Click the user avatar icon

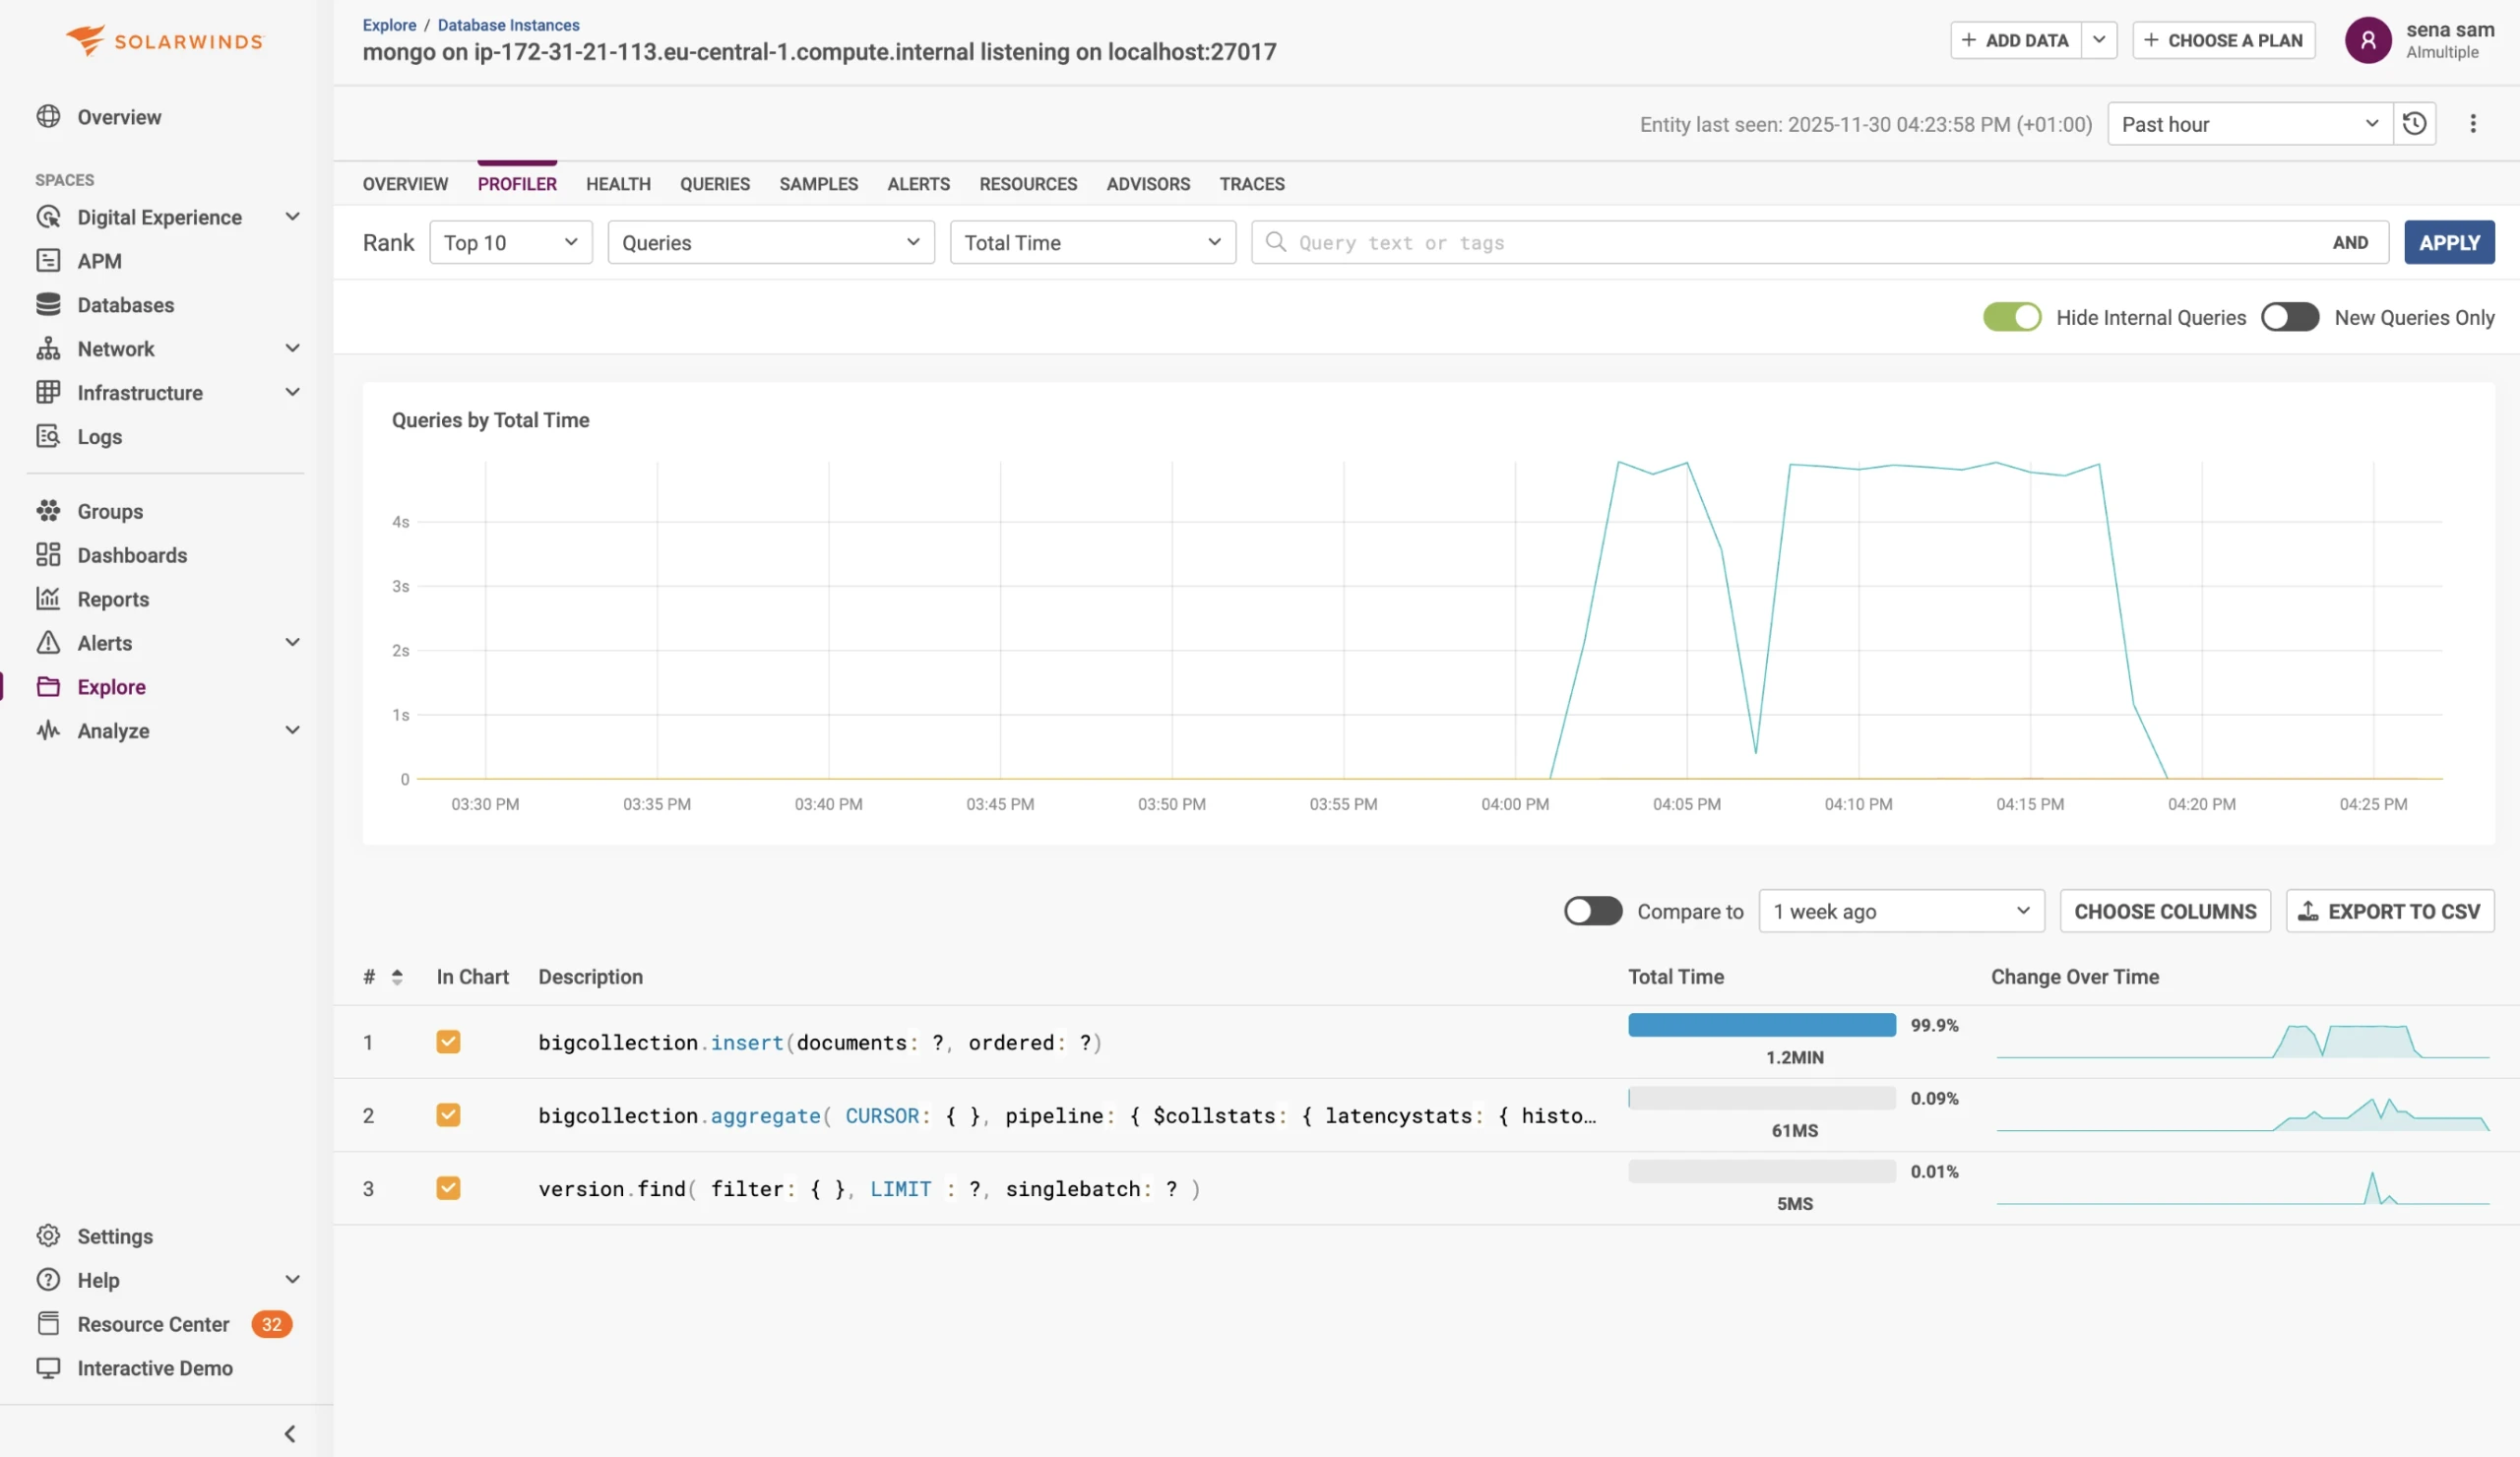click(2368, 40)
